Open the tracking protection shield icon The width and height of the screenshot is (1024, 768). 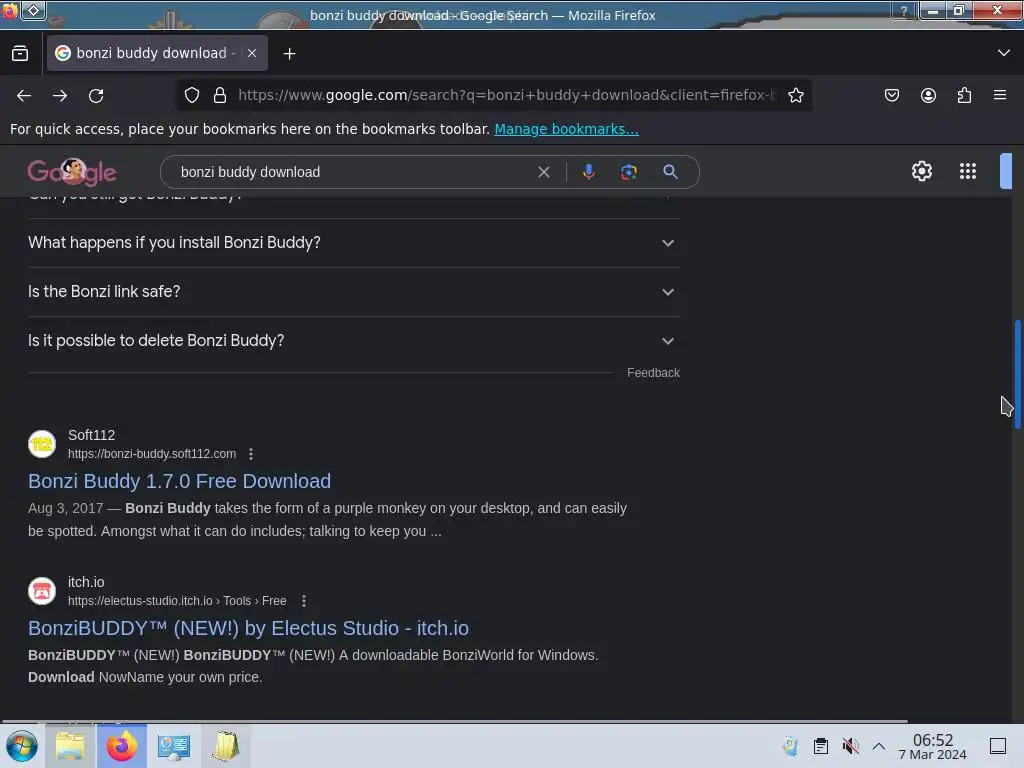tap(192, 95)
